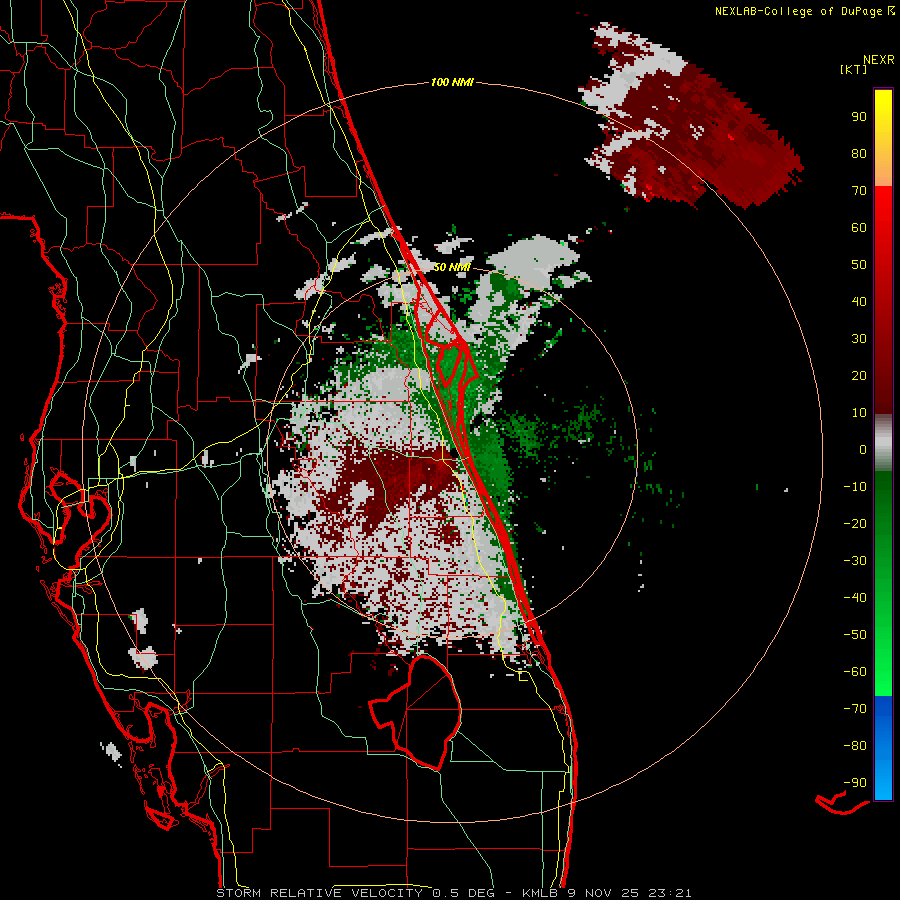Click the -10 value on velocity scale
This screenshot has height=900, width=900.
pos(855,487)
